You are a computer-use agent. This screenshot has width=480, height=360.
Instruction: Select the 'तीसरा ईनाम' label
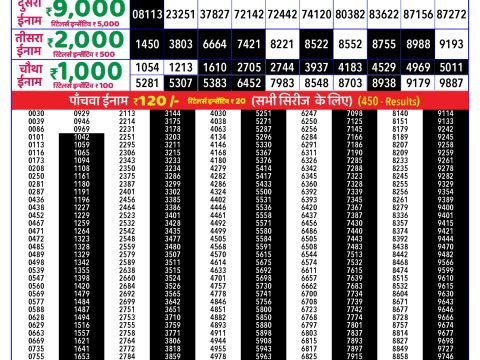pyautogui.click(x=29, y=44)
